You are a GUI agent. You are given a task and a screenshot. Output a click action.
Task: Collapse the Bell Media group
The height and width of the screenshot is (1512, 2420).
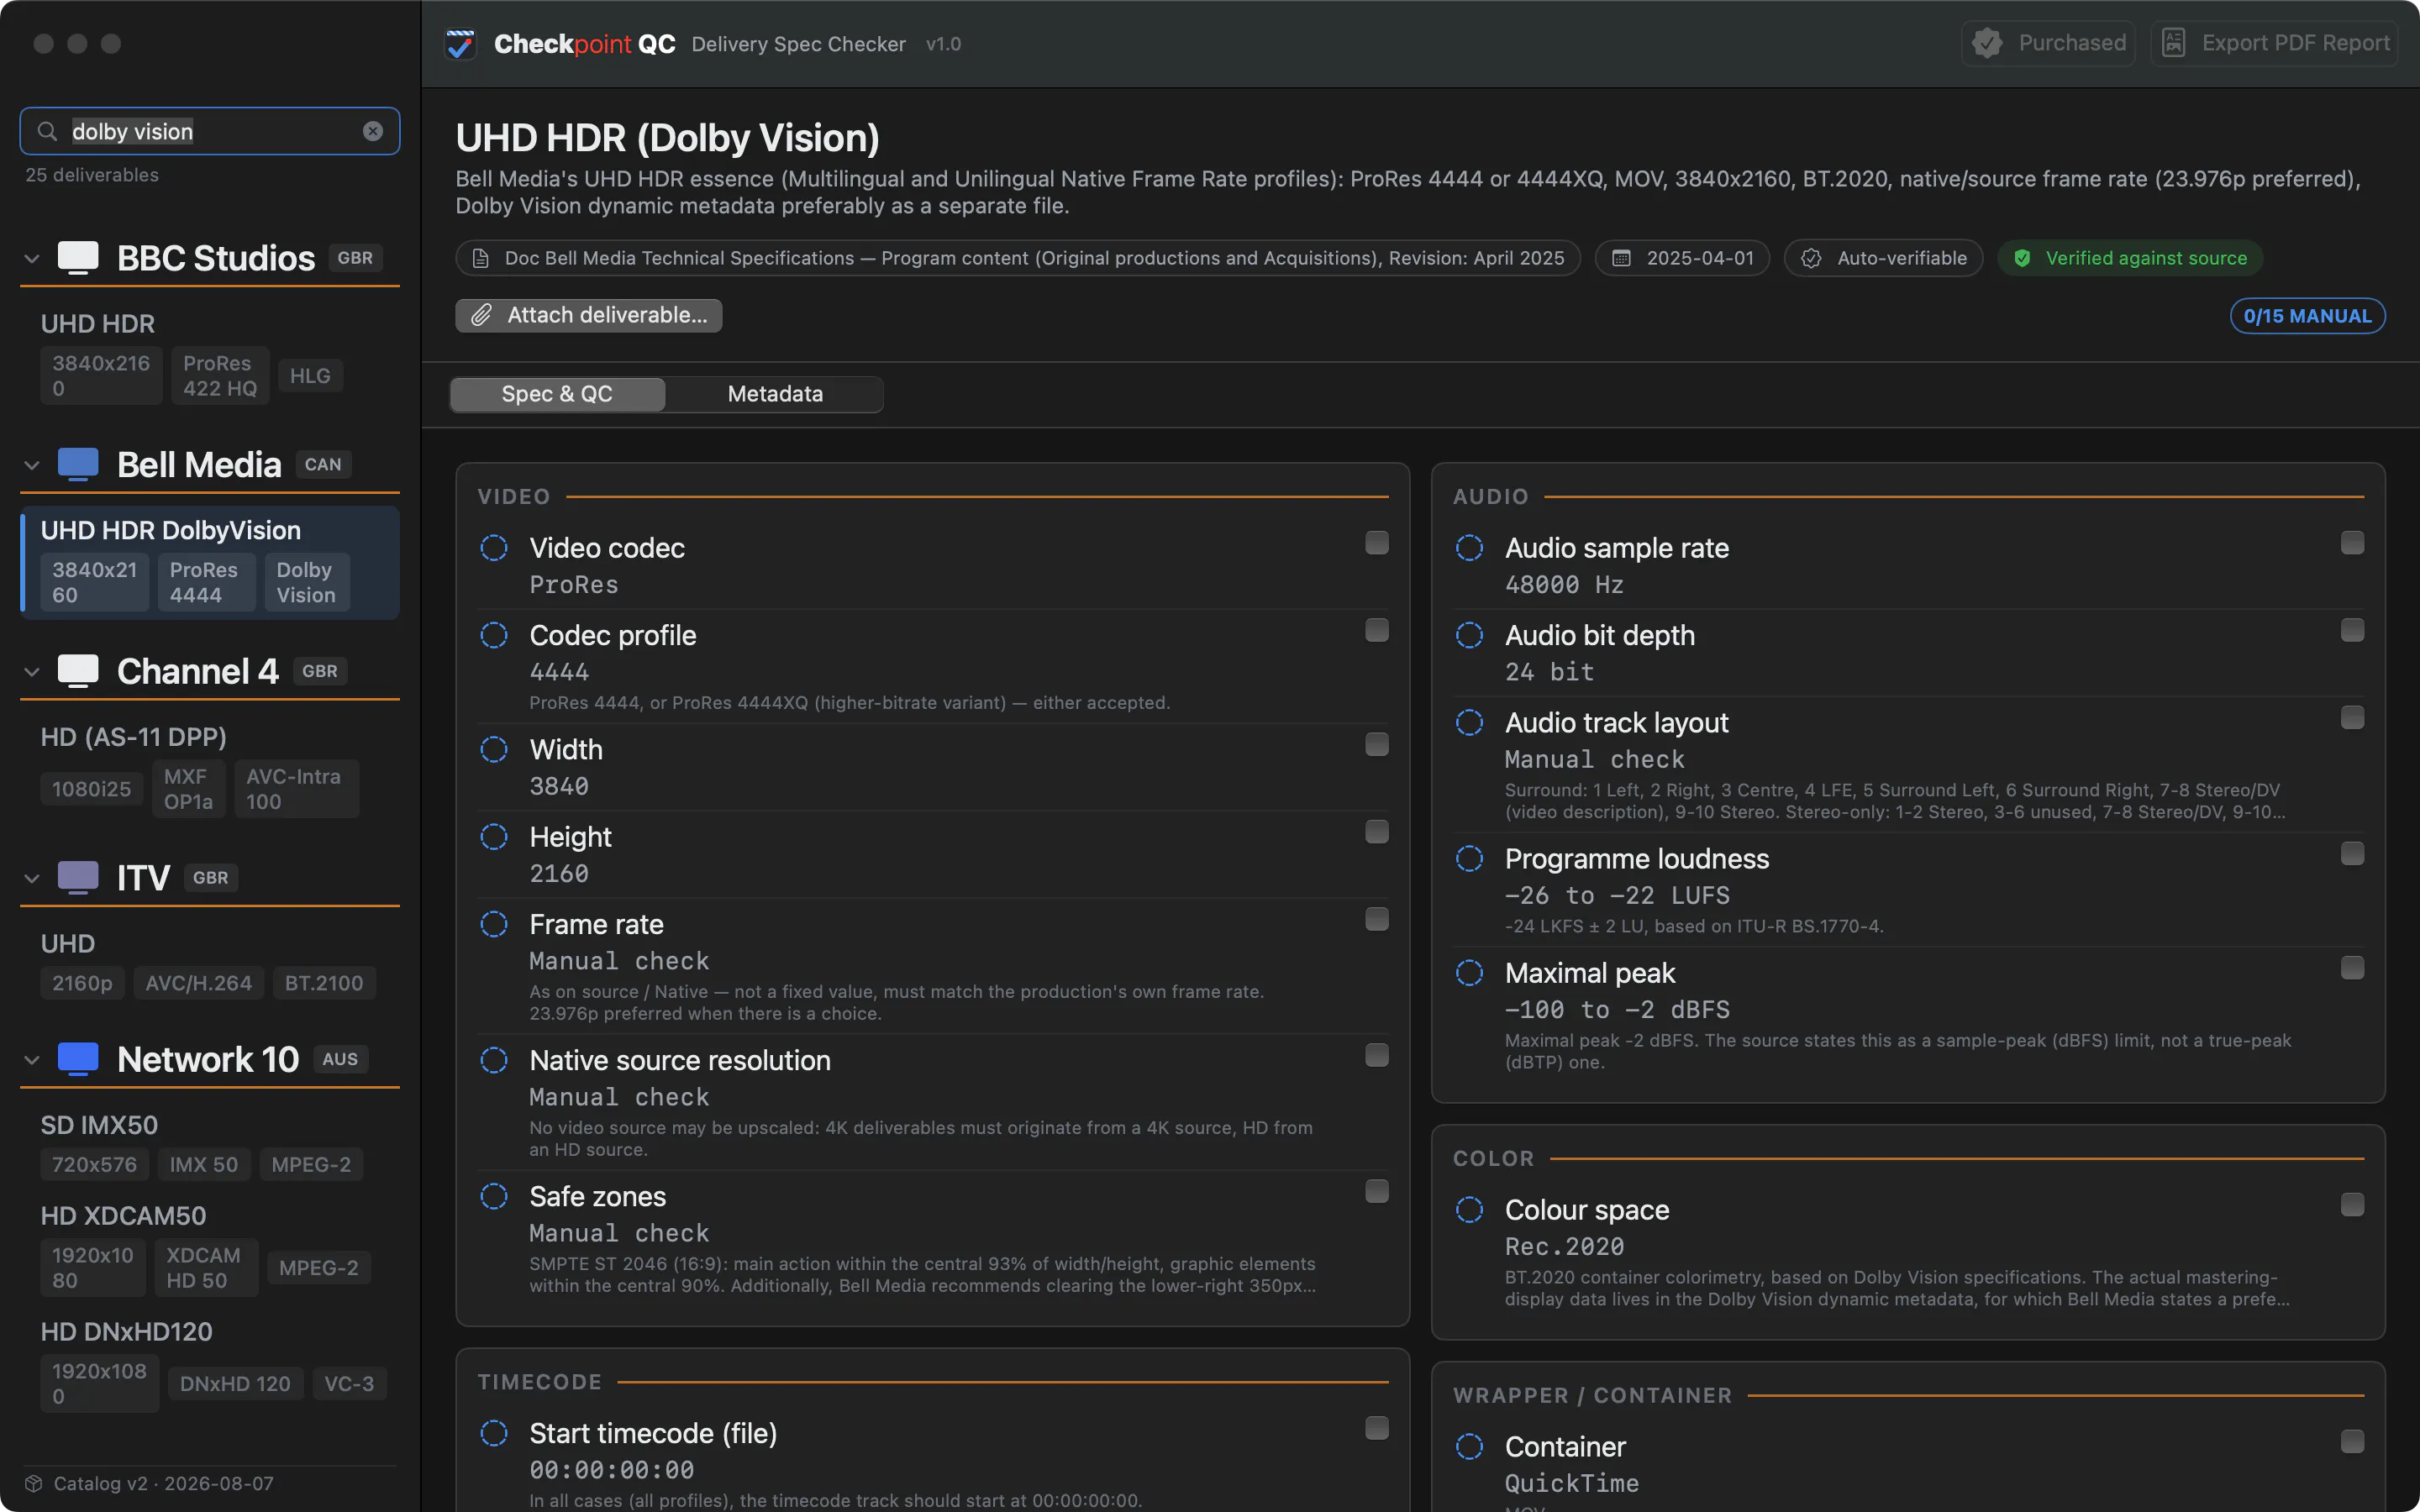click(x=32, y=465)
